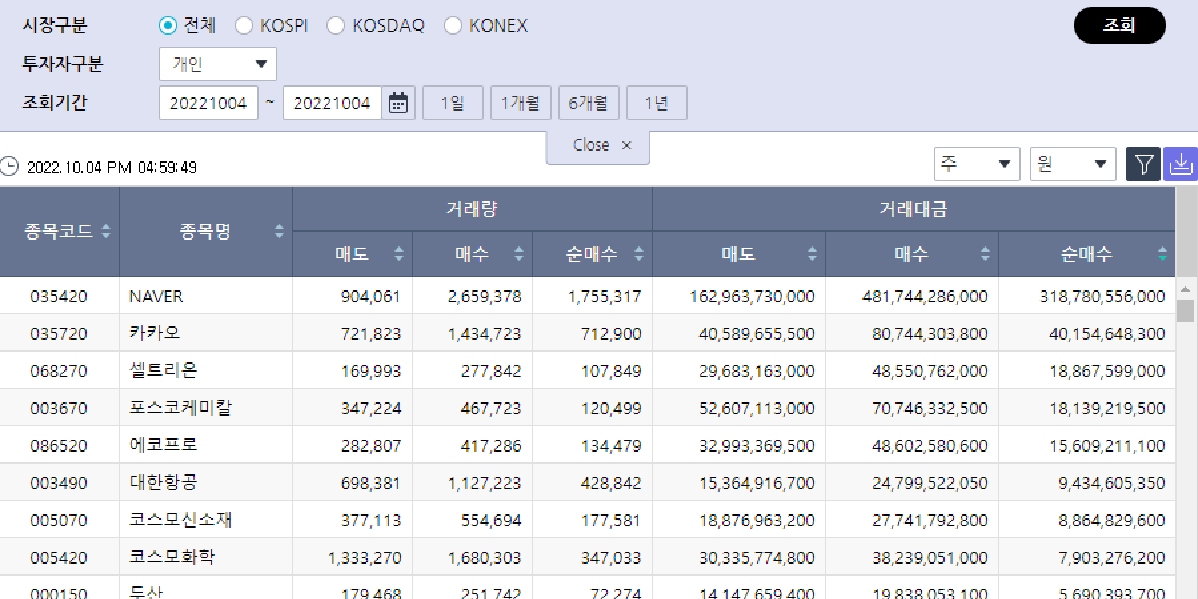The width and height of the screenshot is (1198, 599).
Task: Open the filter options icon
Action: click(x=1143, y=163)
